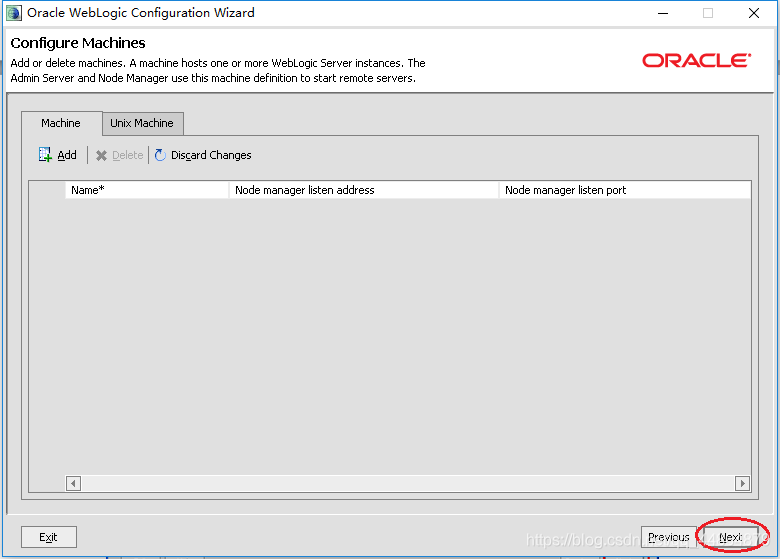780x559 pixels.
Task: Click the Oracle logo
Action: [696, 61]
